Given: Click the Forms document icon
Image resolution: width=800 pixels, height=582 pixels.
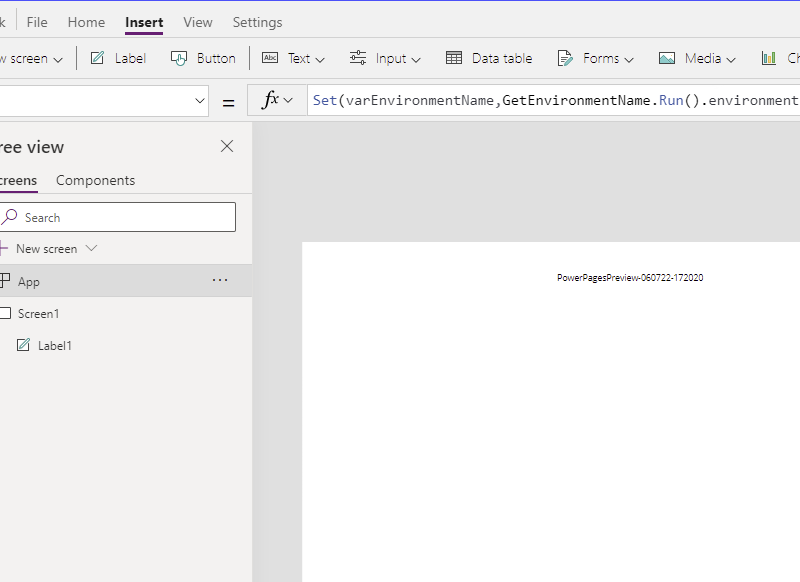Looking at the screenshot, I should [x=565, y=58].
